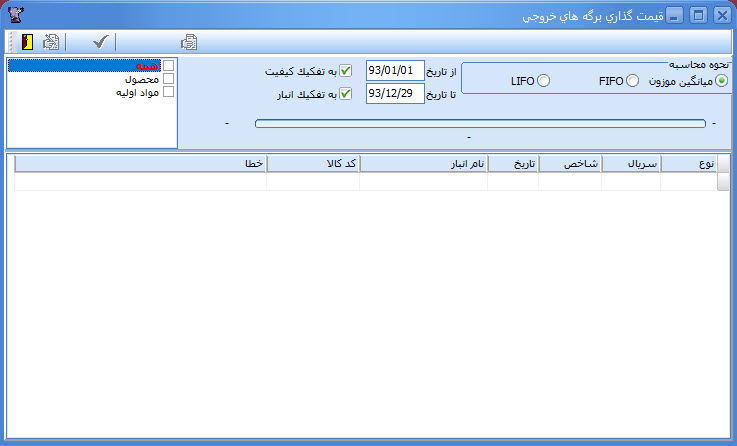Click the application icon in title bar
The height and width of the screenshot is (446, 737).
click(x=14, y=15)
